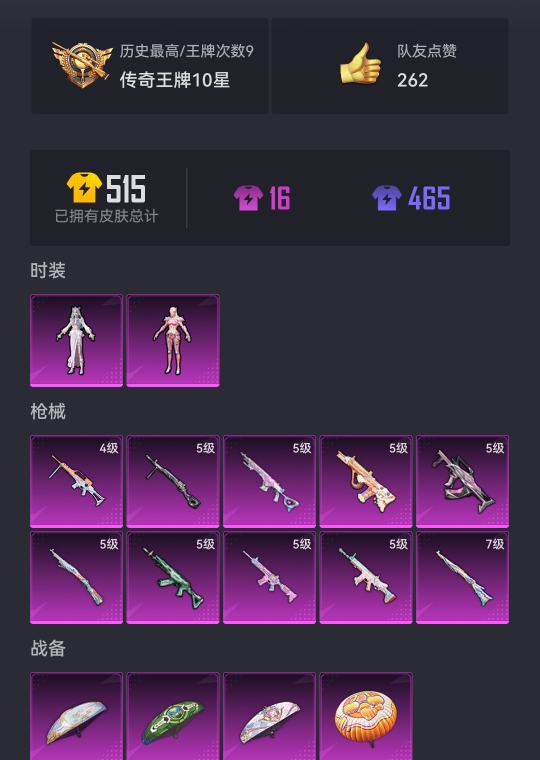The height and width of the screenshot is (760, 540).
Task: Select the 4级 gun skin thumbnail
Action: coord(77,481)
